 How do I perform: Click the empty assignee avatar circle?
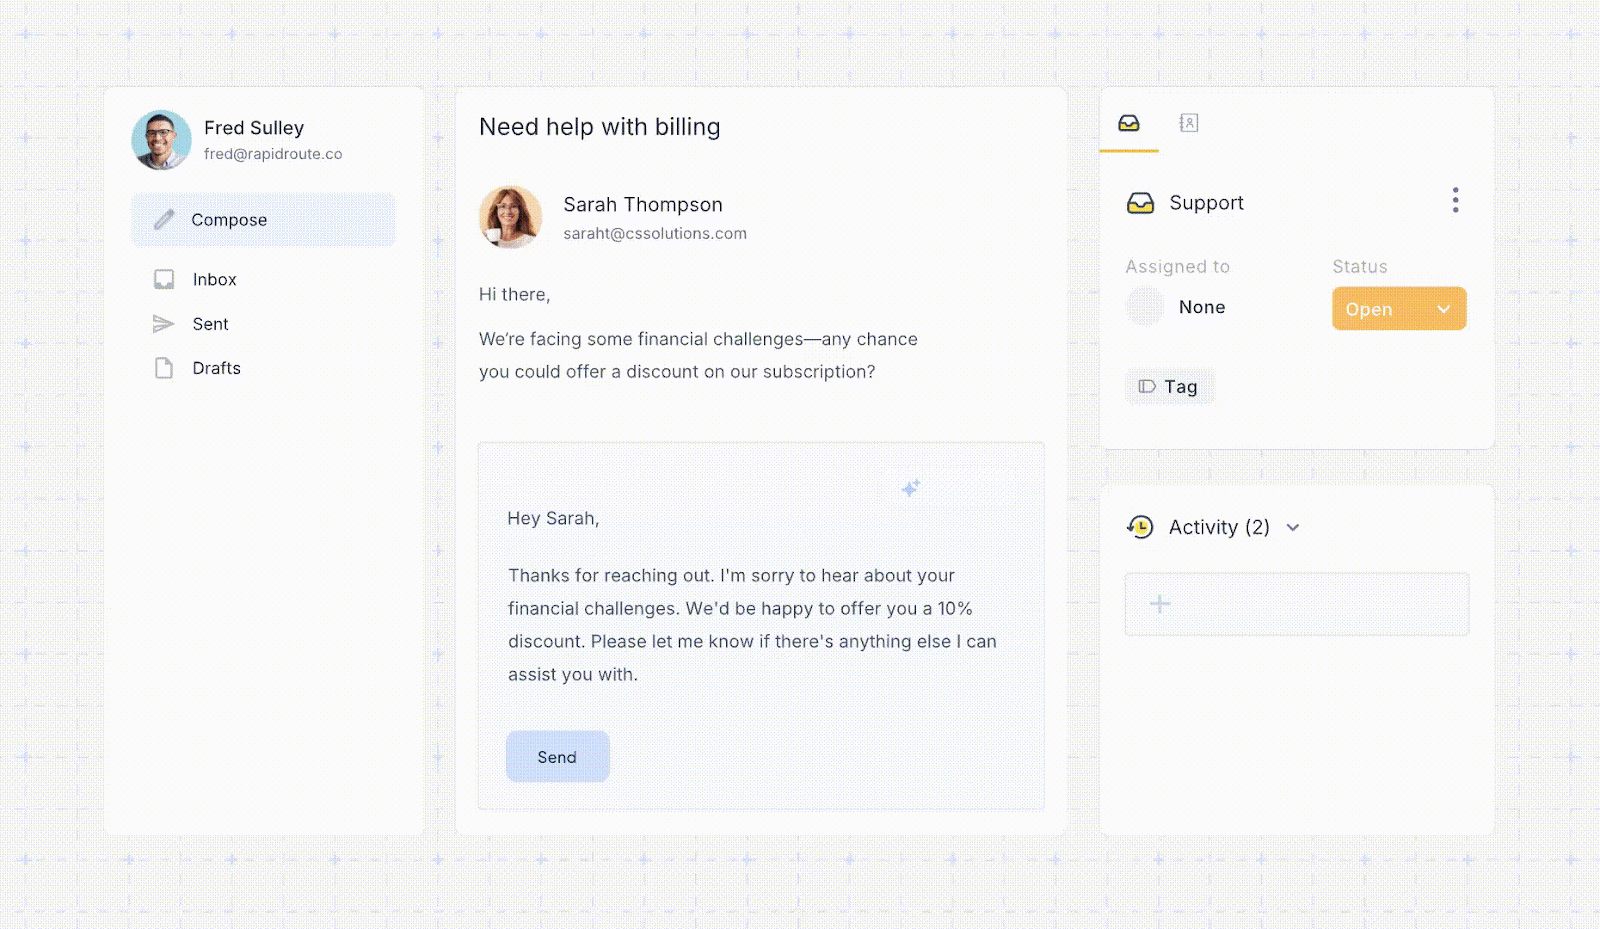click(1144, 307)
